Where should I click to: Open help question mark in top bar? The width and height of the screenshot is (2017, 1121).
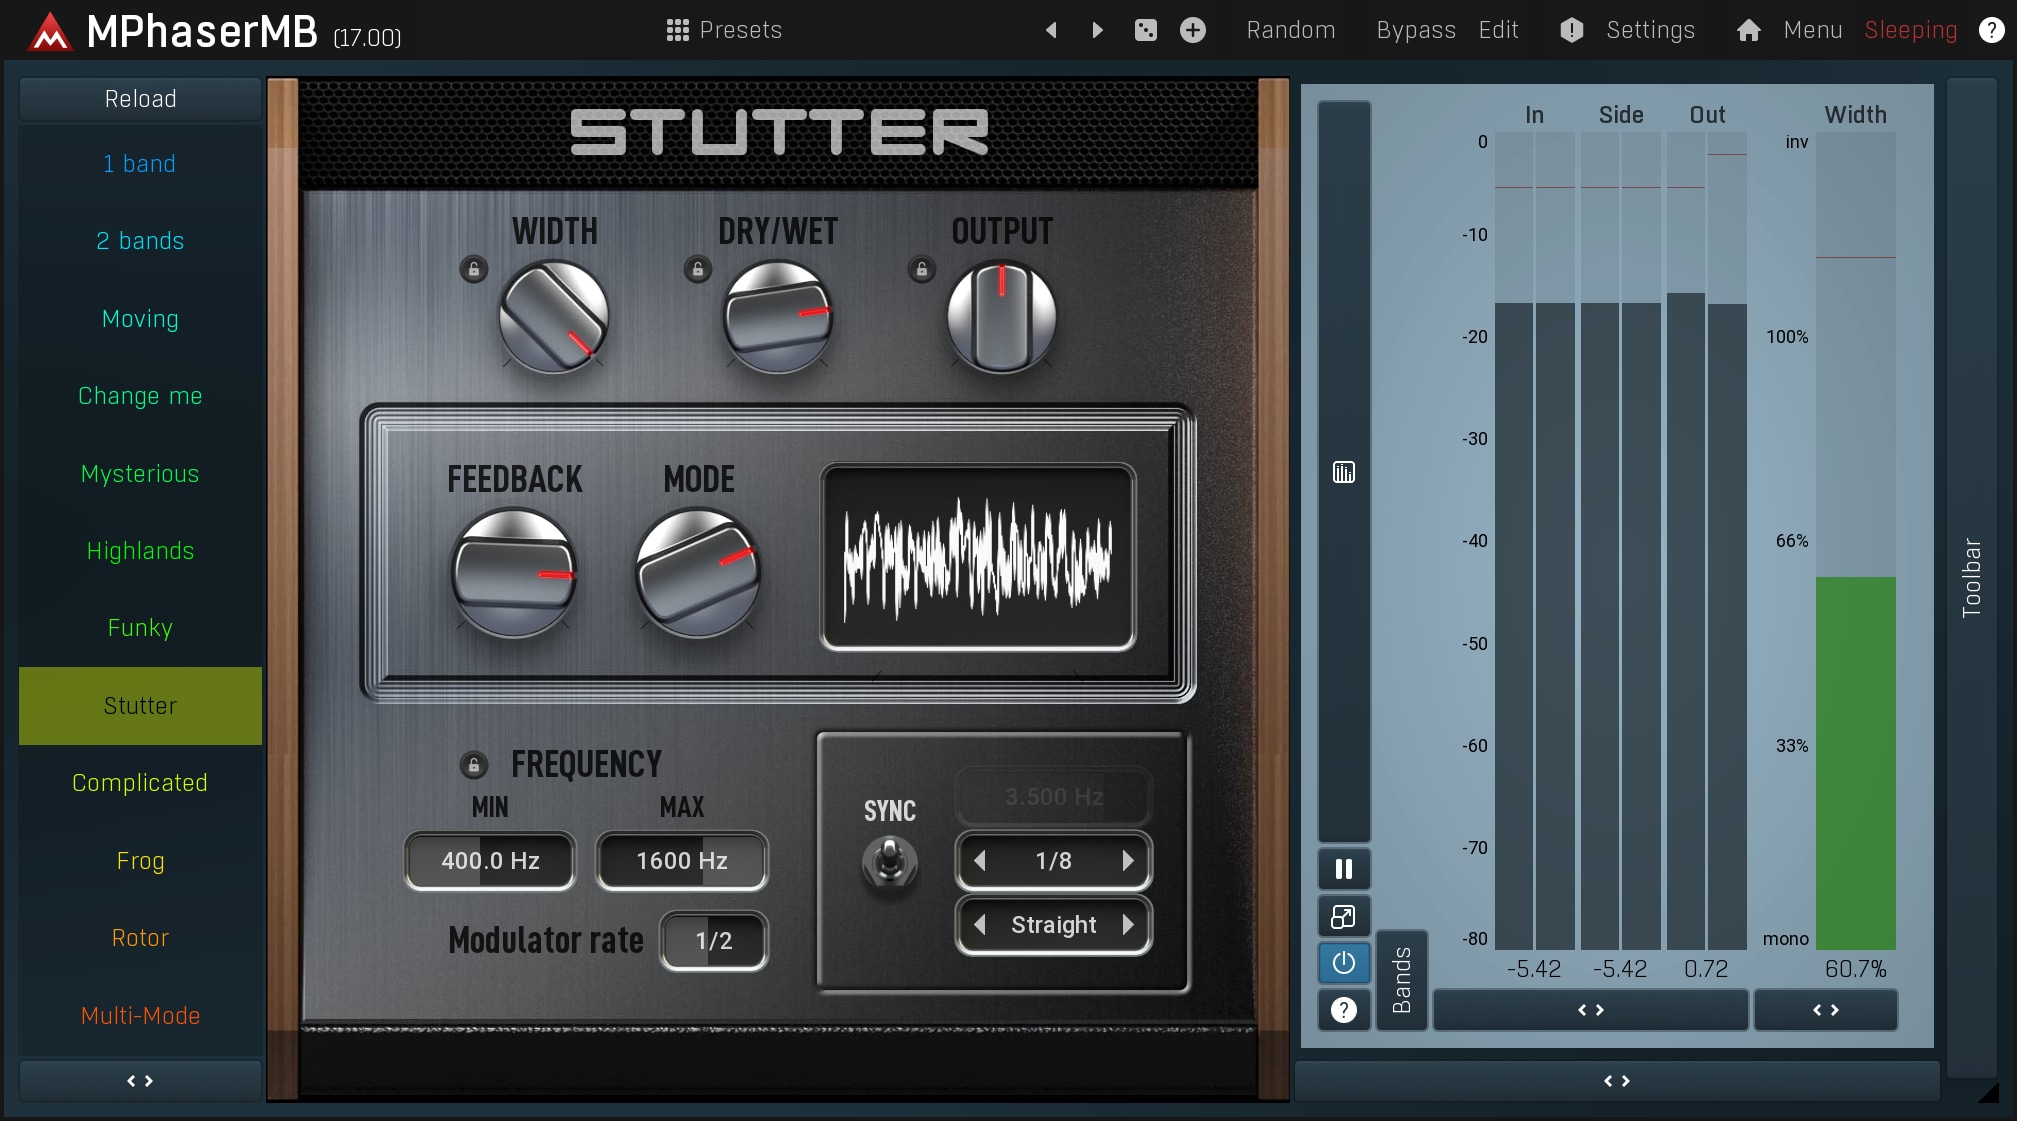(x=1991, y=30)
